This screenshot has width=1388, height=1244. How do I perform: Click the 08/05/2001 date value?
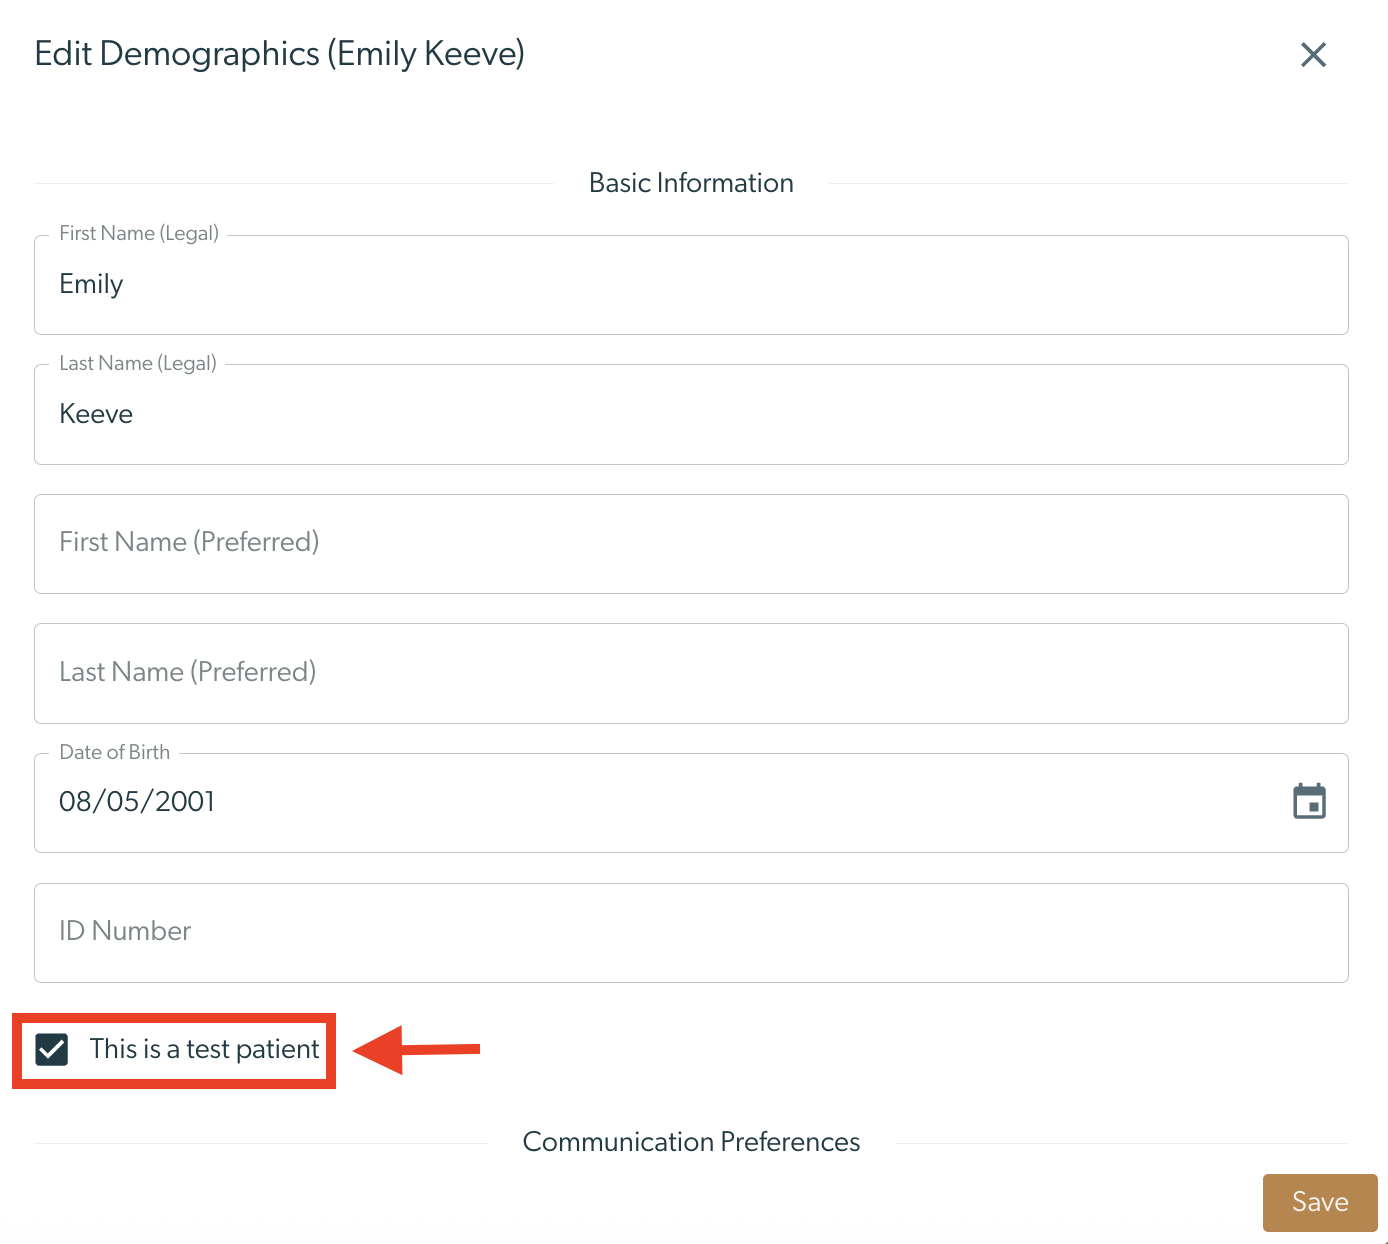click(137, 802)
